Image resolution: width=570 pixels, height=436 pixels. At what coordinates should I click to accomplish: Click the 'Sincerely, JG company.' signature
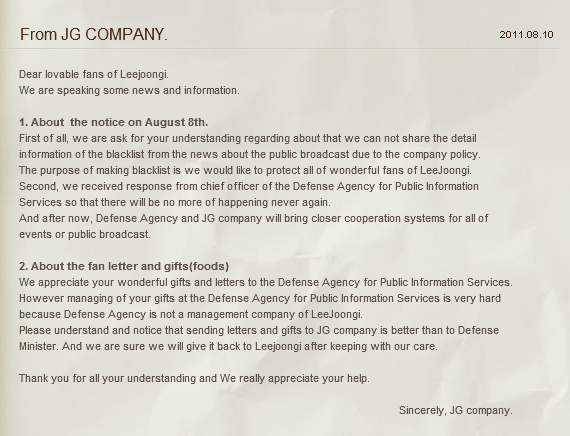coord(456,411)
